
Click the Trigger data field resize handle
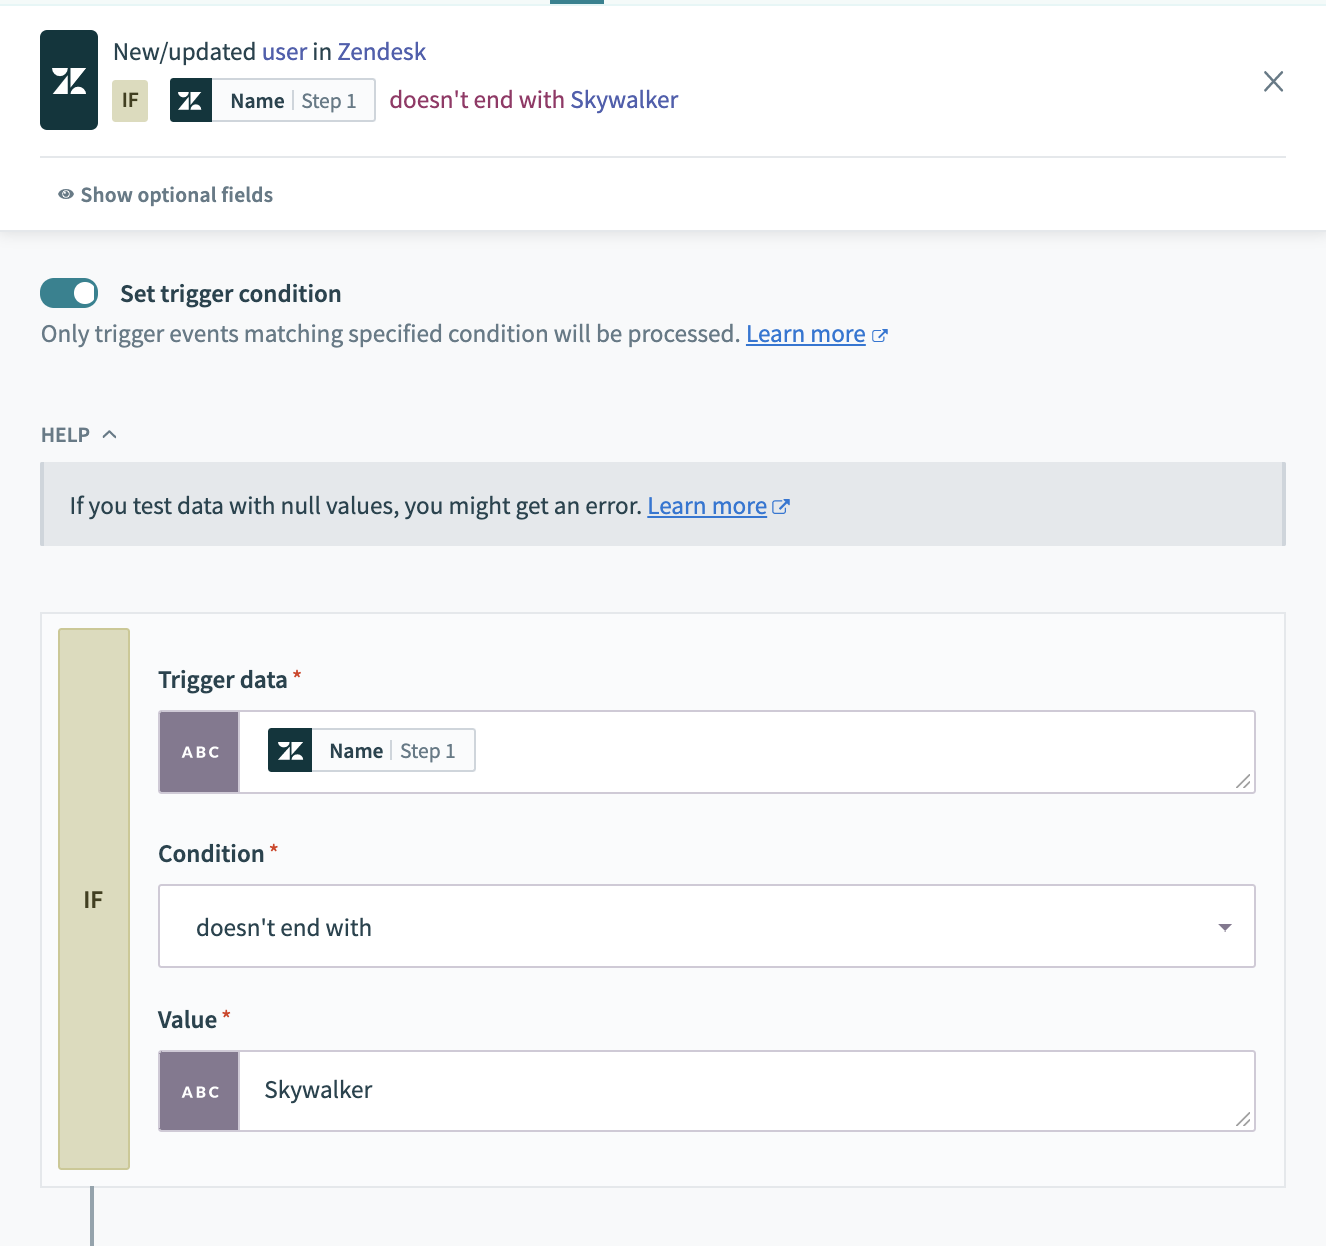click(1243, 781)
